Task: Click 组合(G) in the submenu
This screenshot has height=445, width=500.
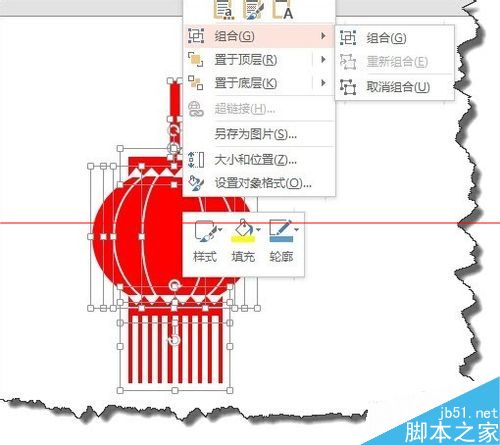Action: click(395, 38)
